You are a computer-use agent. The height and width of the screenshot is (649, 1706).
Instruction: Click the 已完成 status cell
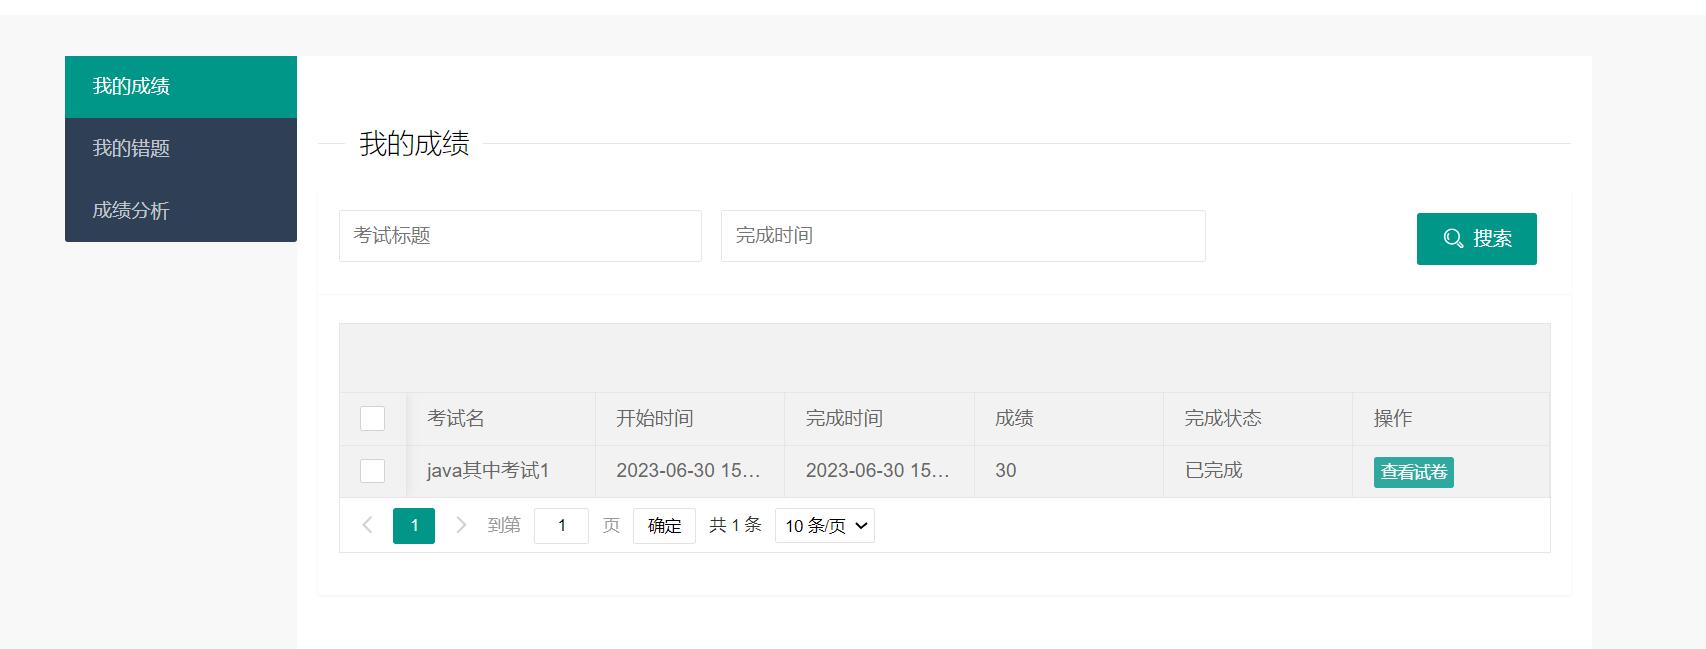tap(1258, 471)
